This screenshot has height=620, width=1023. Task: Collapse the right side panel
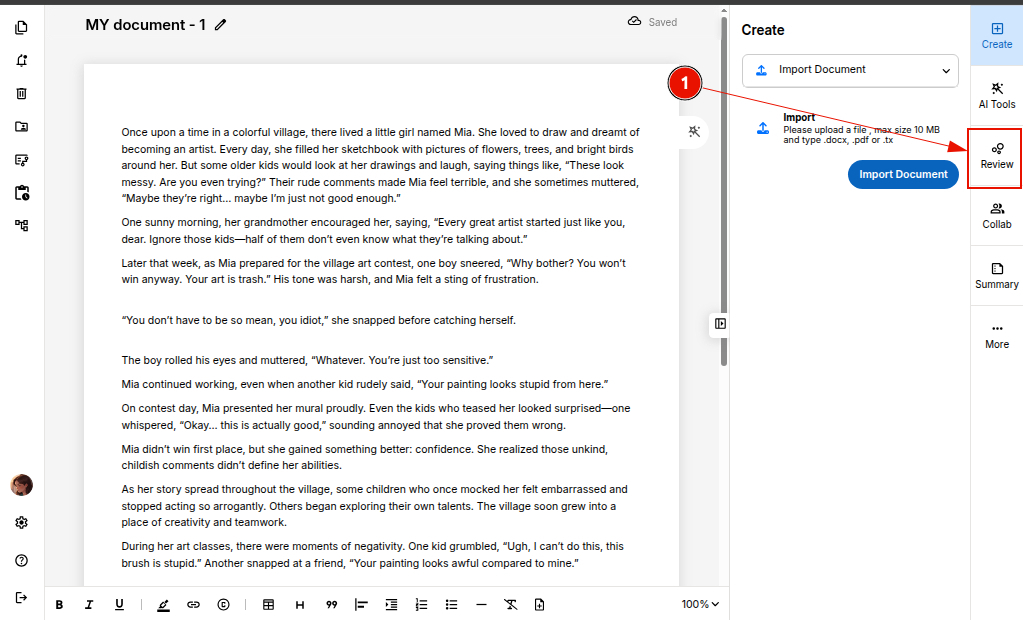pyautogui.click(x=720, y=324)
